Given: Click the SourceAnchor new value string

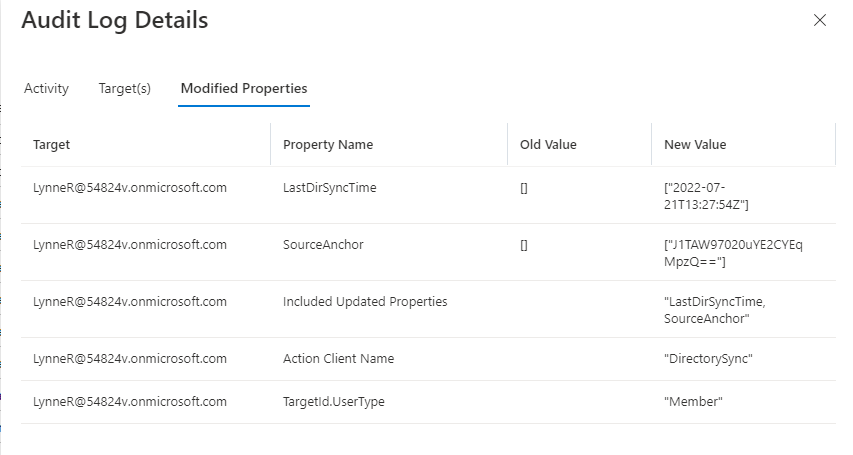Looking at the screenshot, I should click(732, 252).
